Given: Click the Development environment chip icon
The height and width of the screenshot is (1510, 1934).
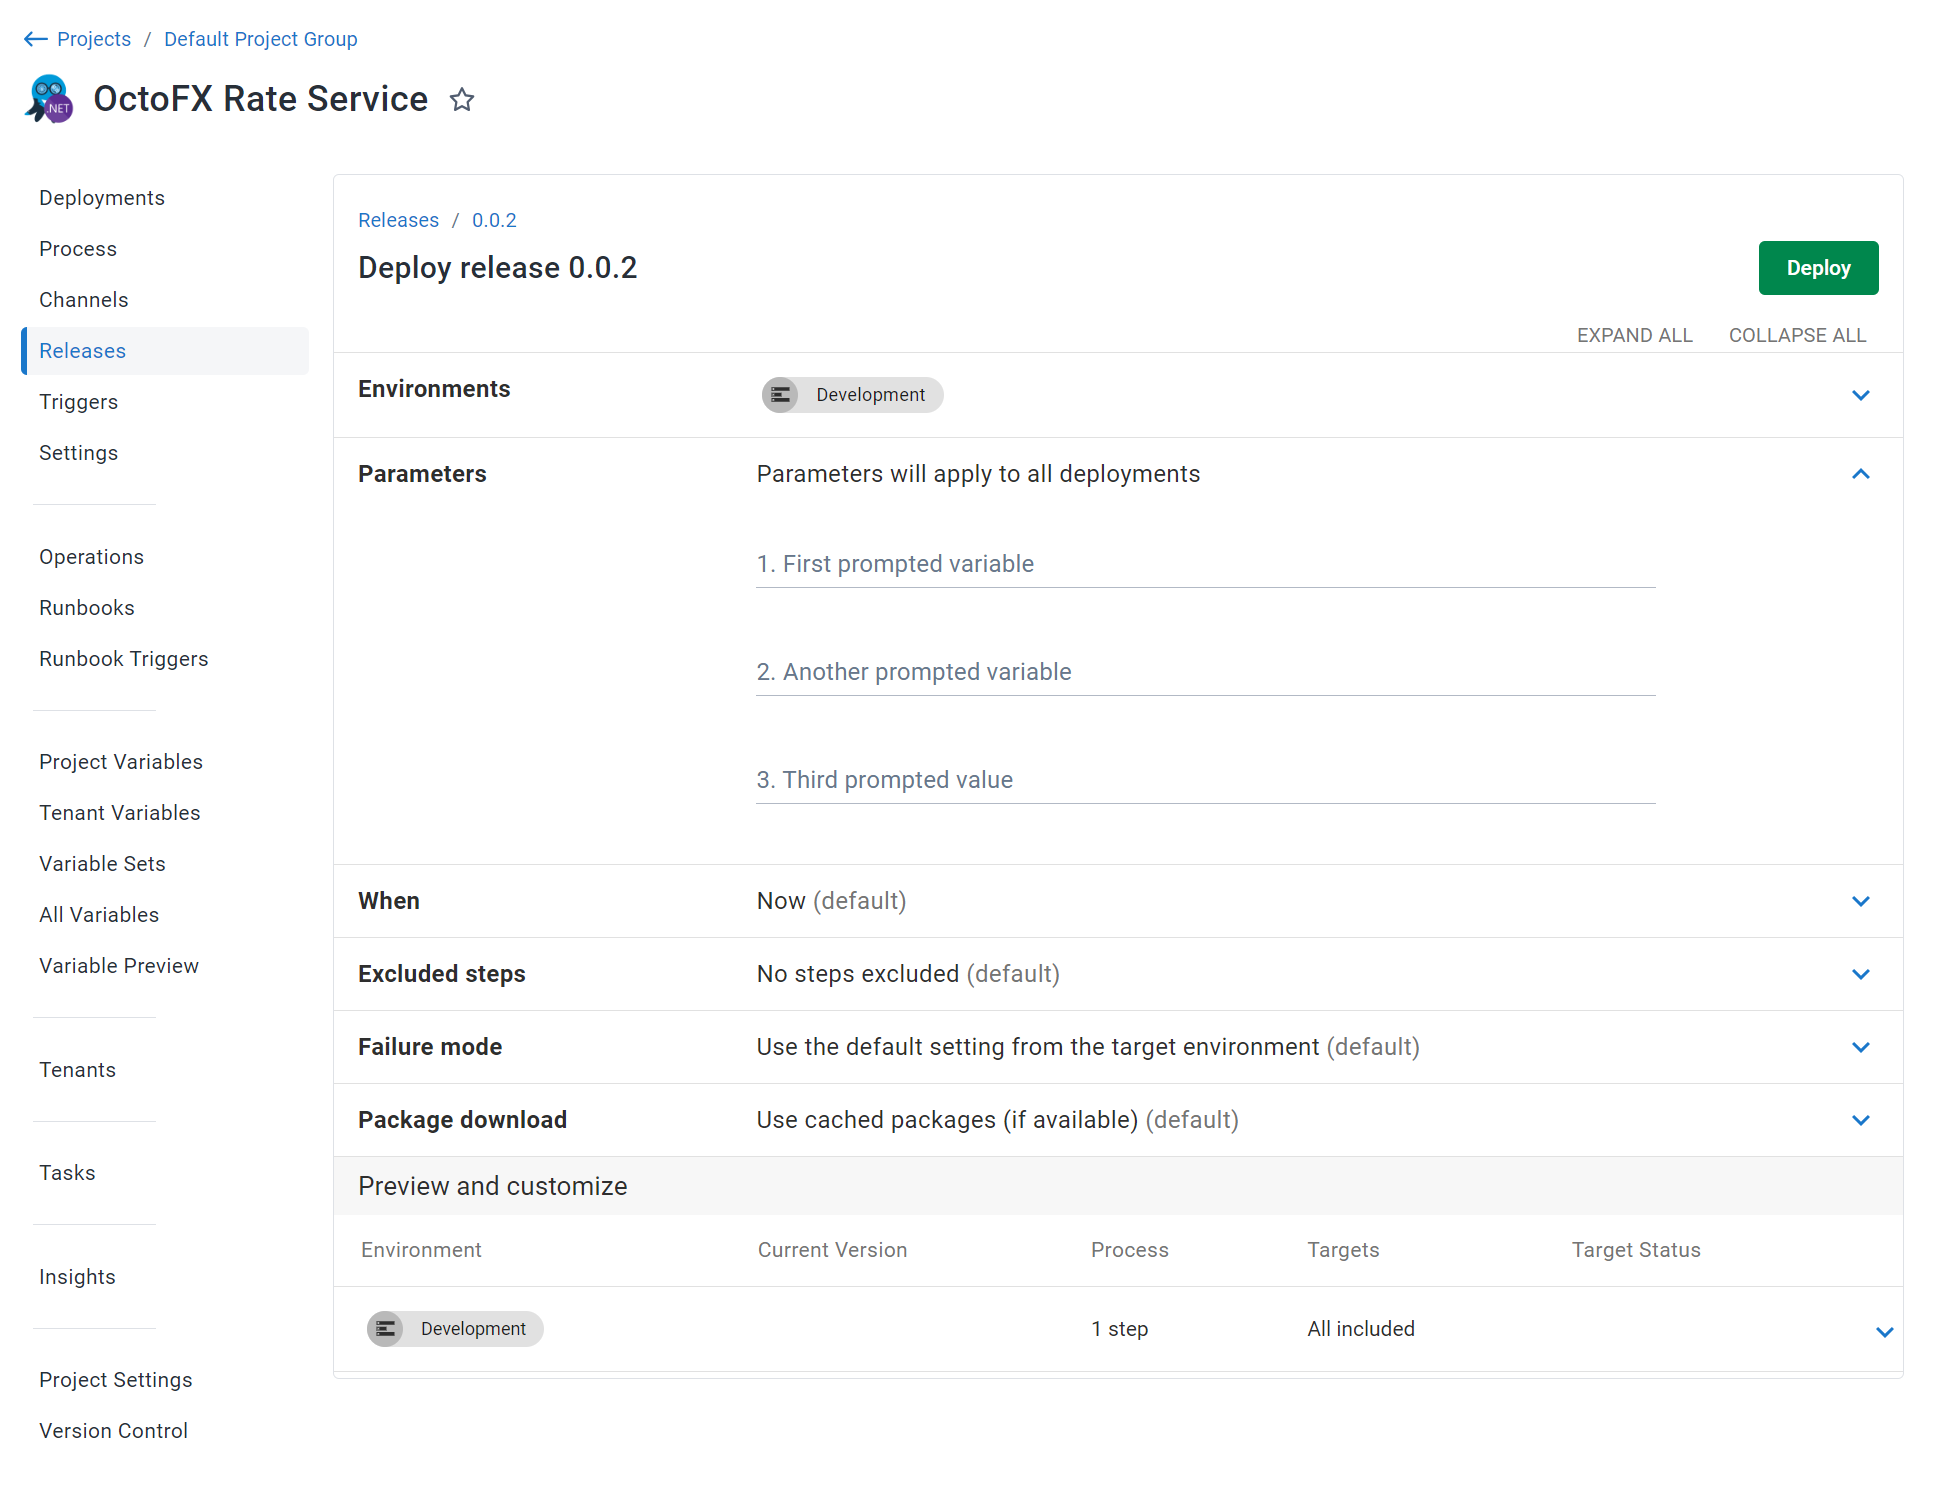Looking at the screenshot, I should click(x=781, y=395).
